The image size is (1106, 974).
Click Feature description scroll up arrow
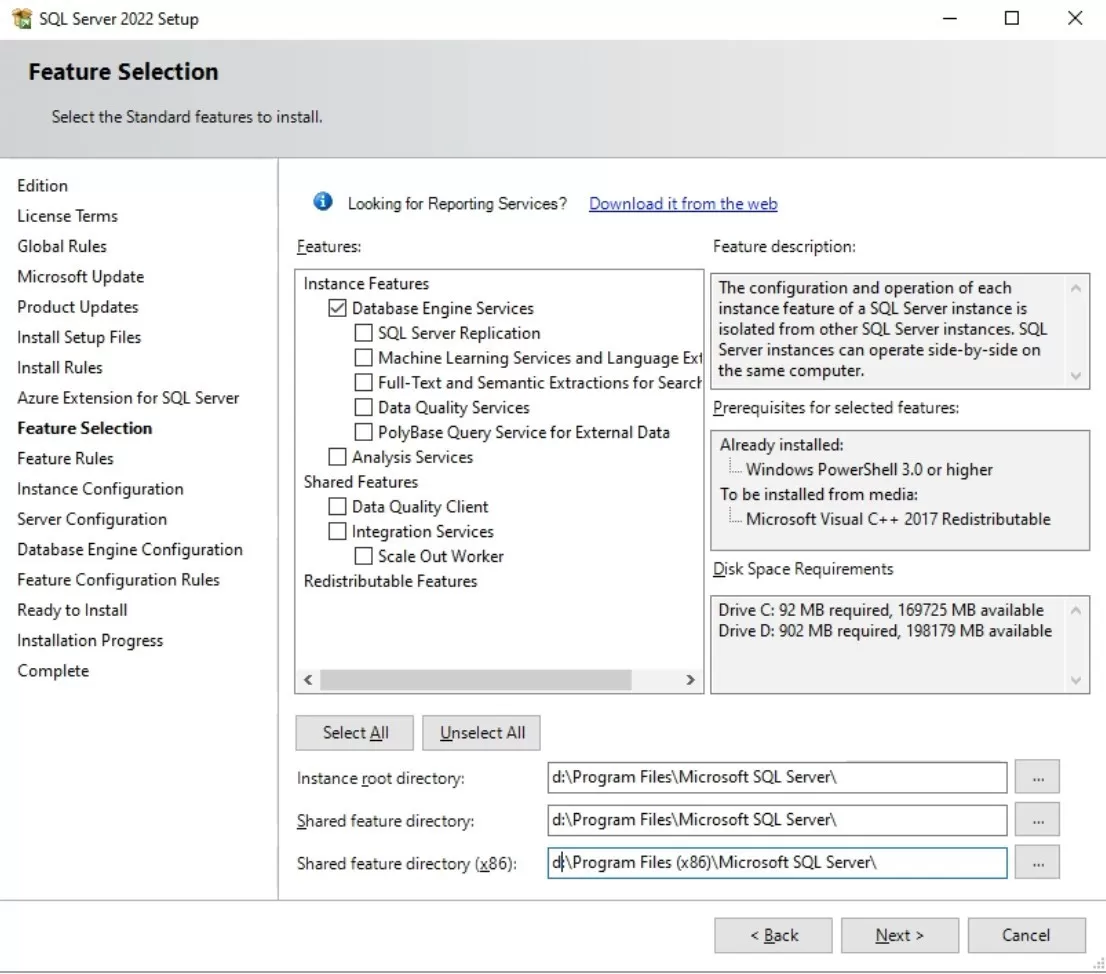click(x=1076, y=288)
